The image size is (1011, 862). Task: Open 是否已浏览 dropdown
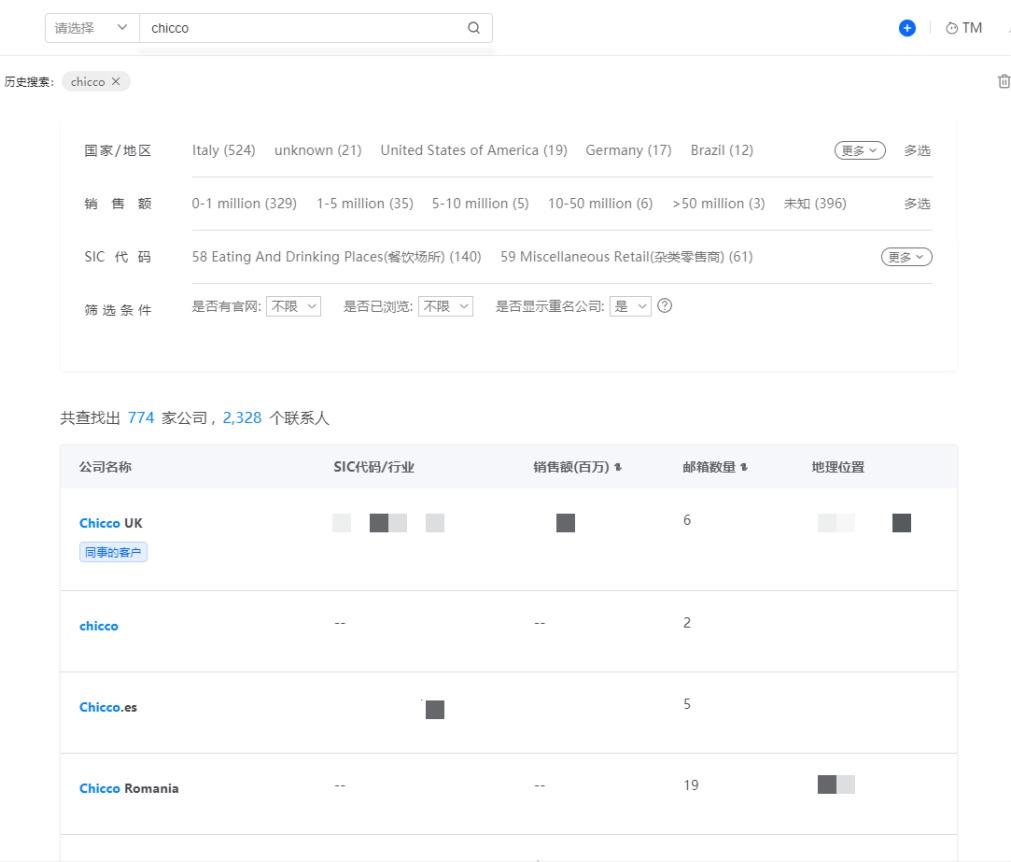(x=446, y=306)
